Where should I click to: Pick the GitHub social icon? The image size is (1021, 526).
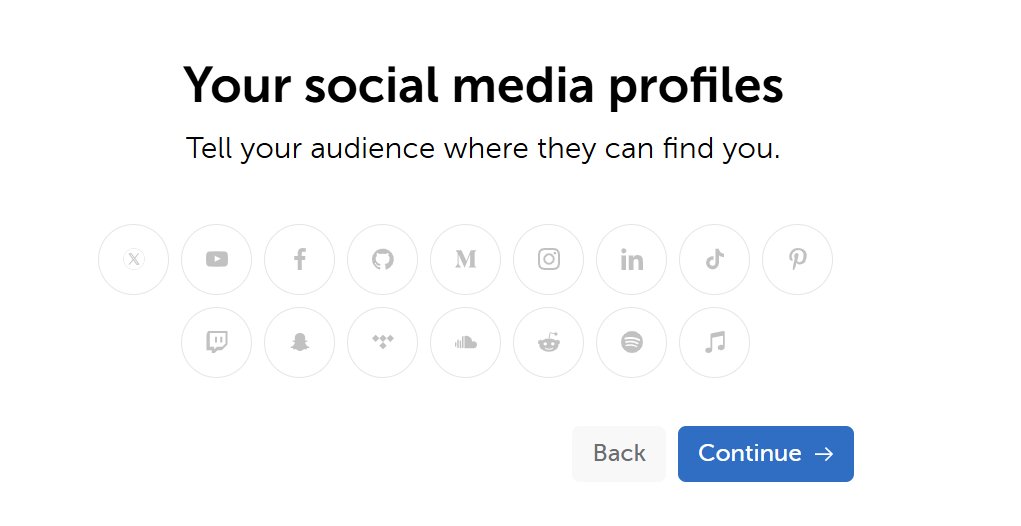click(382, 260)
